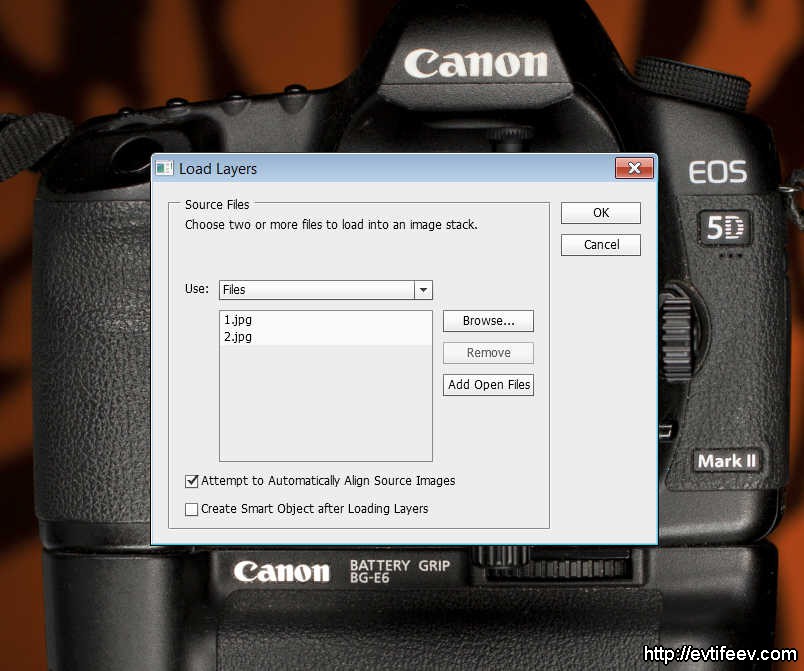Select 1.jpg in the file list
Viewport: 804px width, 671px height.
pyautogui.click(x=326, y=320)
